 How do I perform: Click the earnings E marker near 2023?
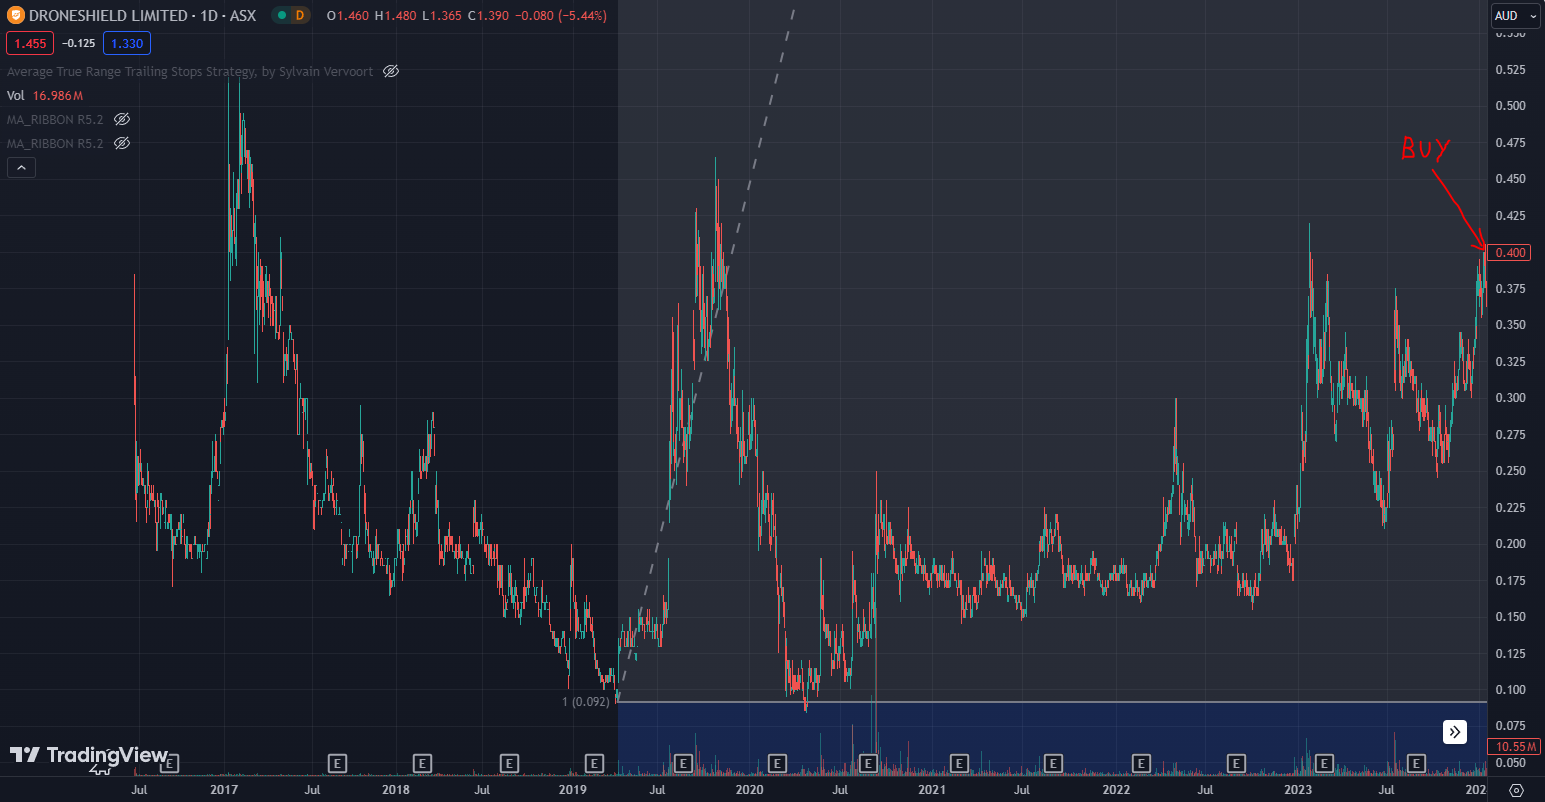click(x=1322, y=763)
